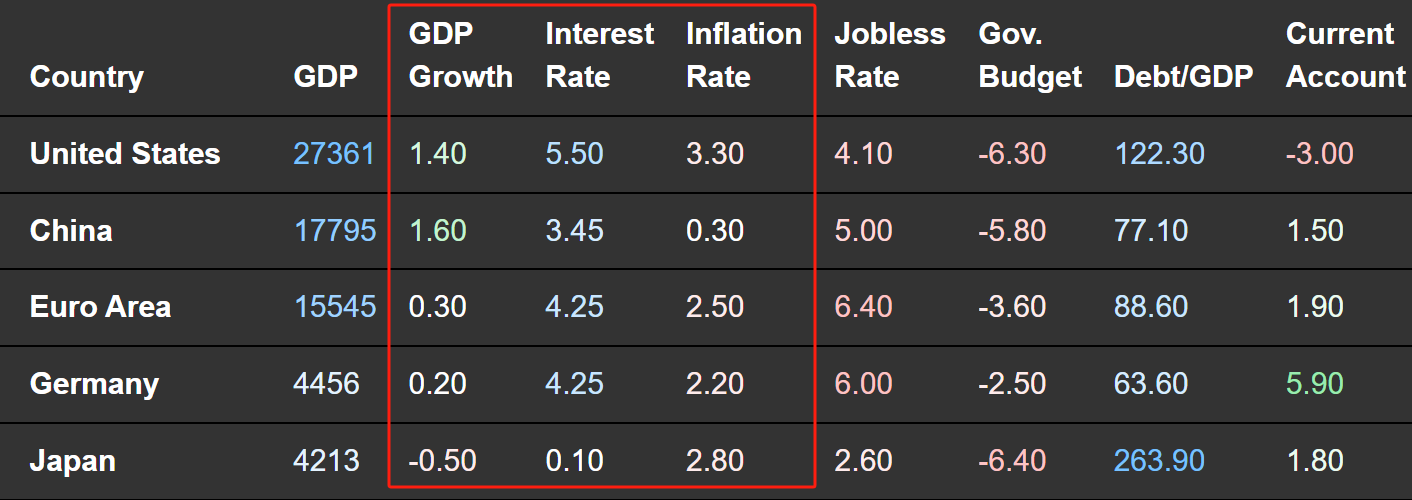Click the Inflation Rate column header
Screen dimensions: 1412x500
click(744, 55)
